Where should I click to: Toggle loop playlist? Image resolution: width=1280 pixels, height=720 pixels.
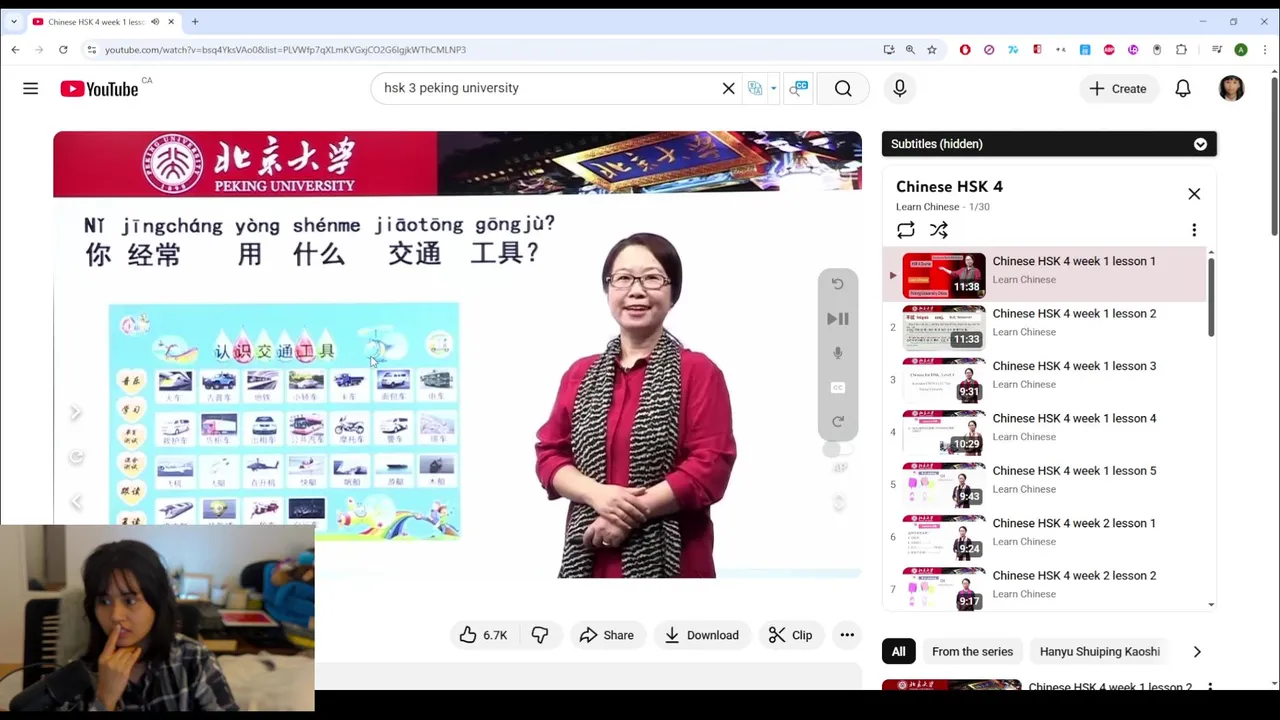pyautogui.click(x=906, y=230)
